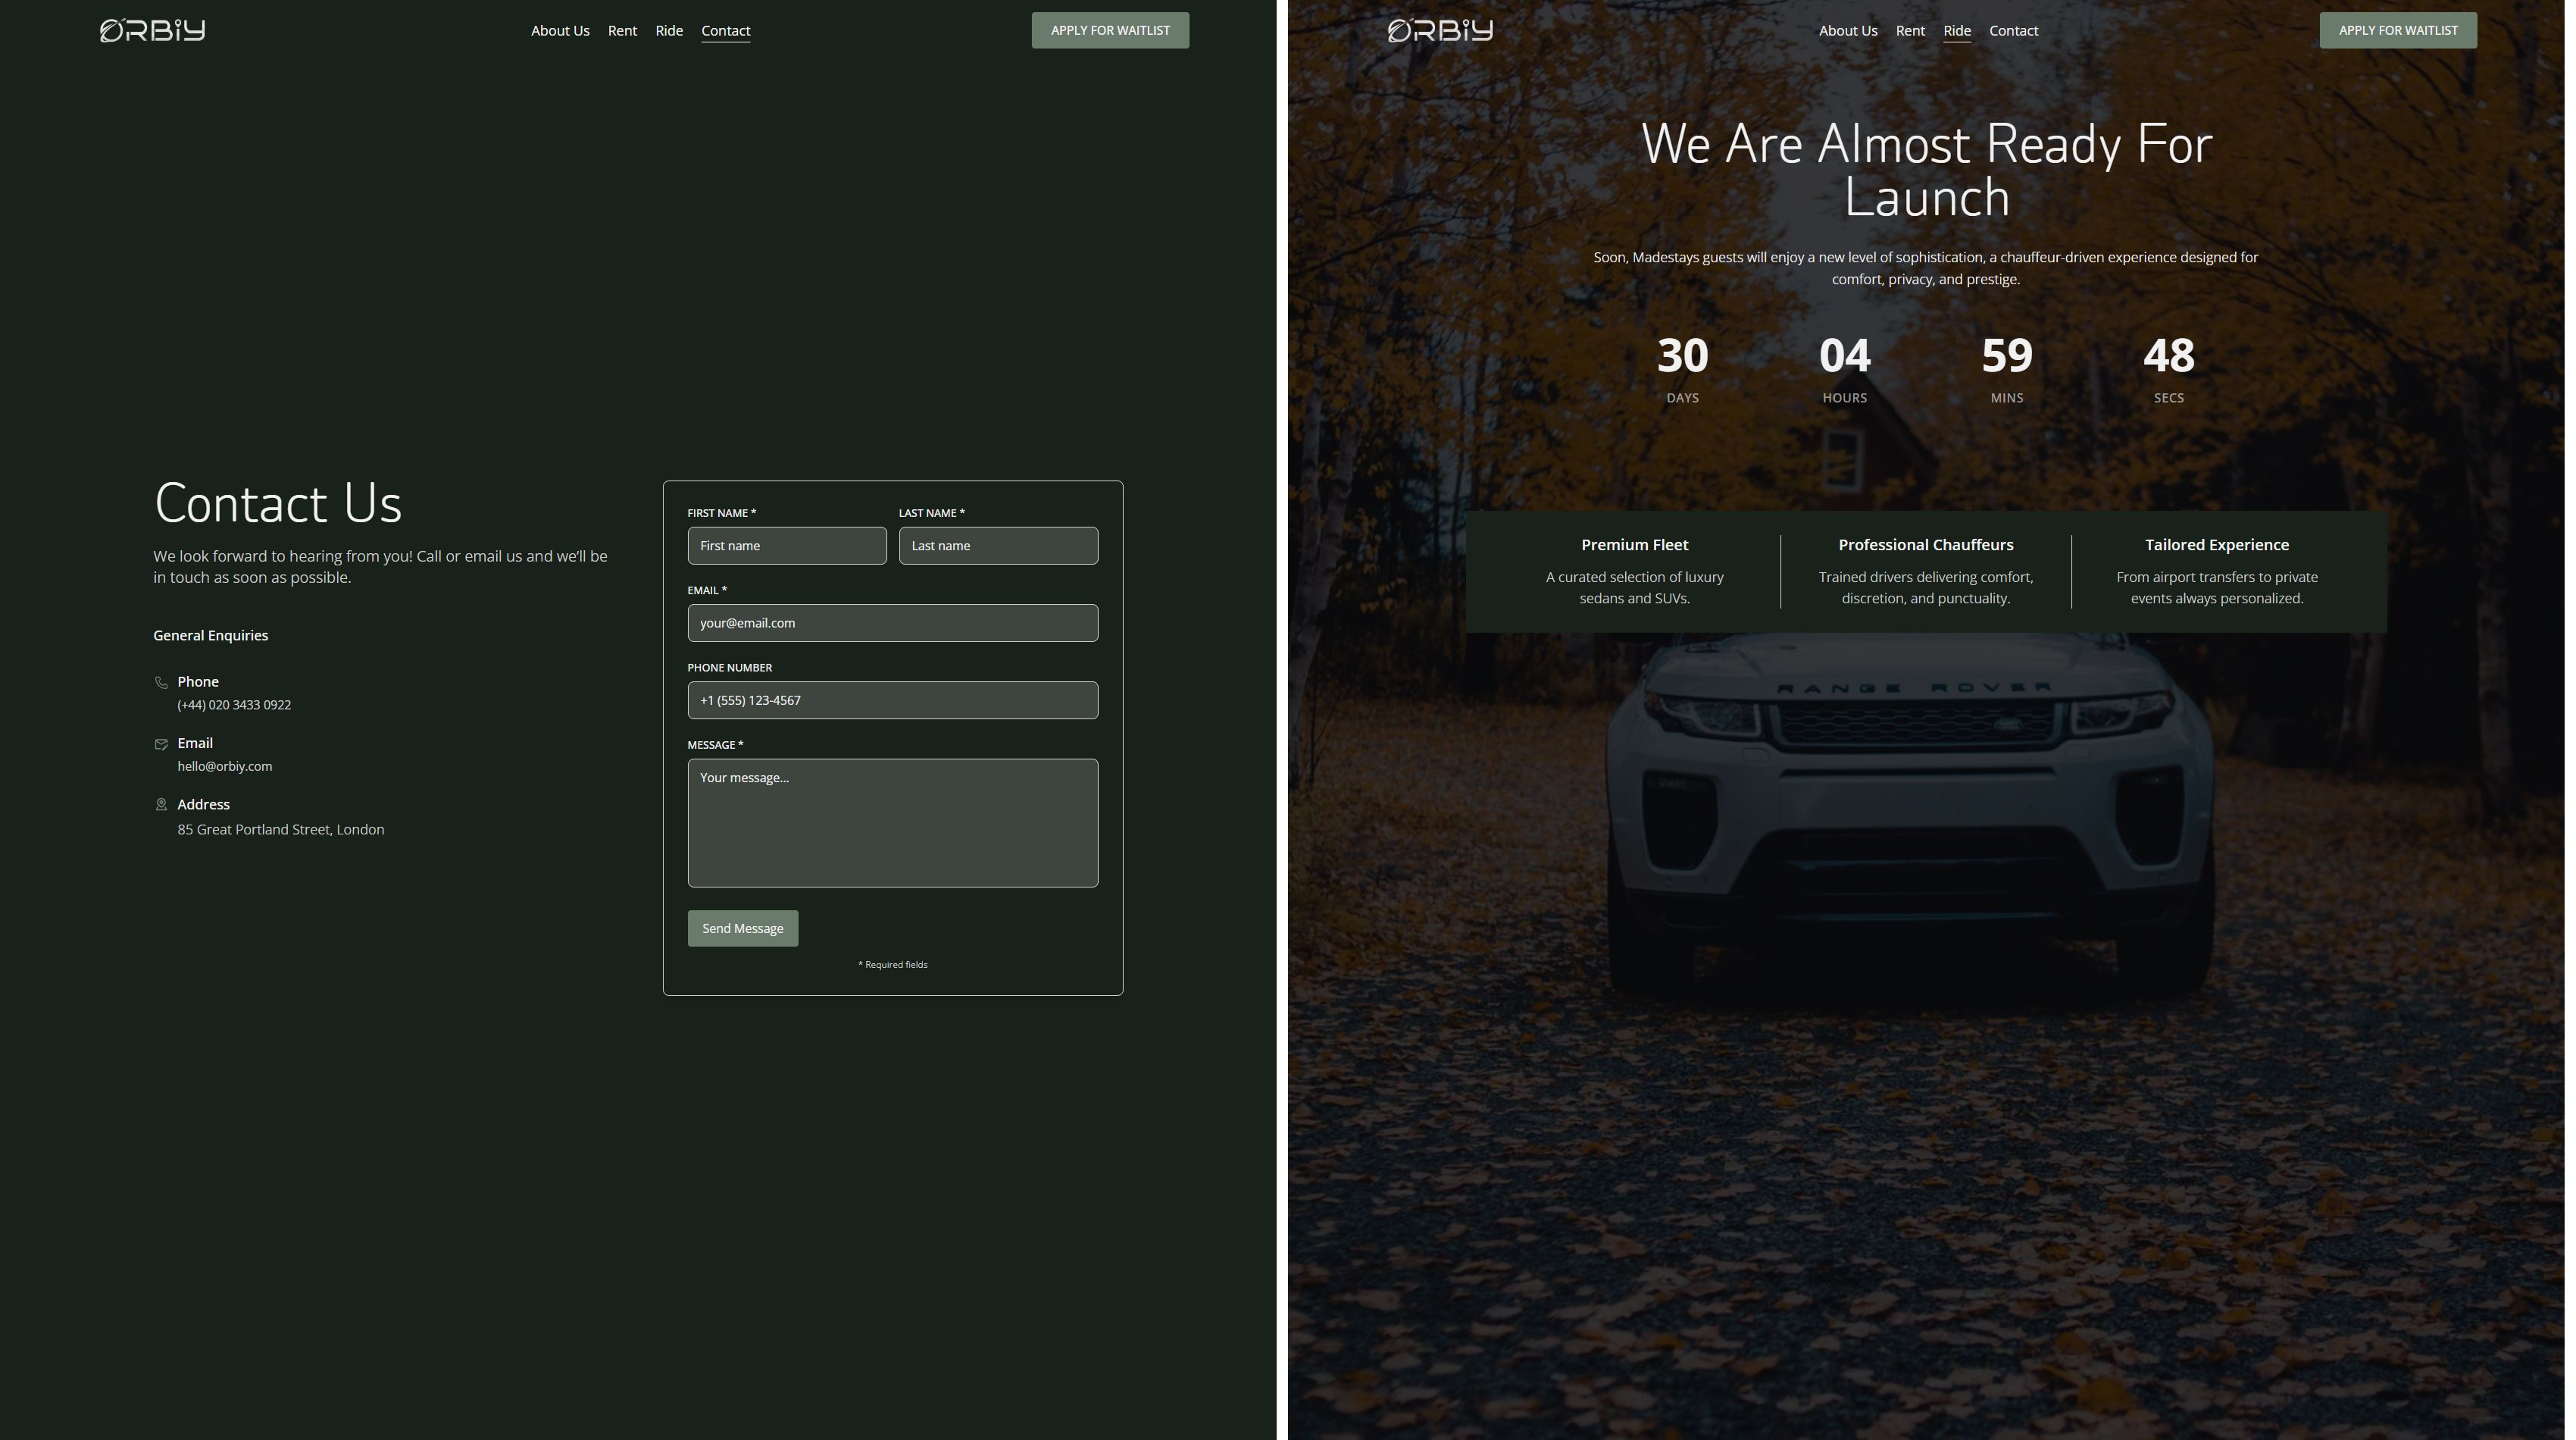
Task: Select the Ride link in left navigation
Action: (668, 31)
